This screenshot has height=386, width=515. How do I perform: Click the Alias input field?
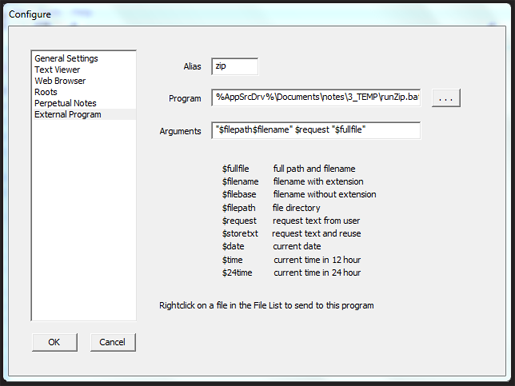tap(235, 66)
